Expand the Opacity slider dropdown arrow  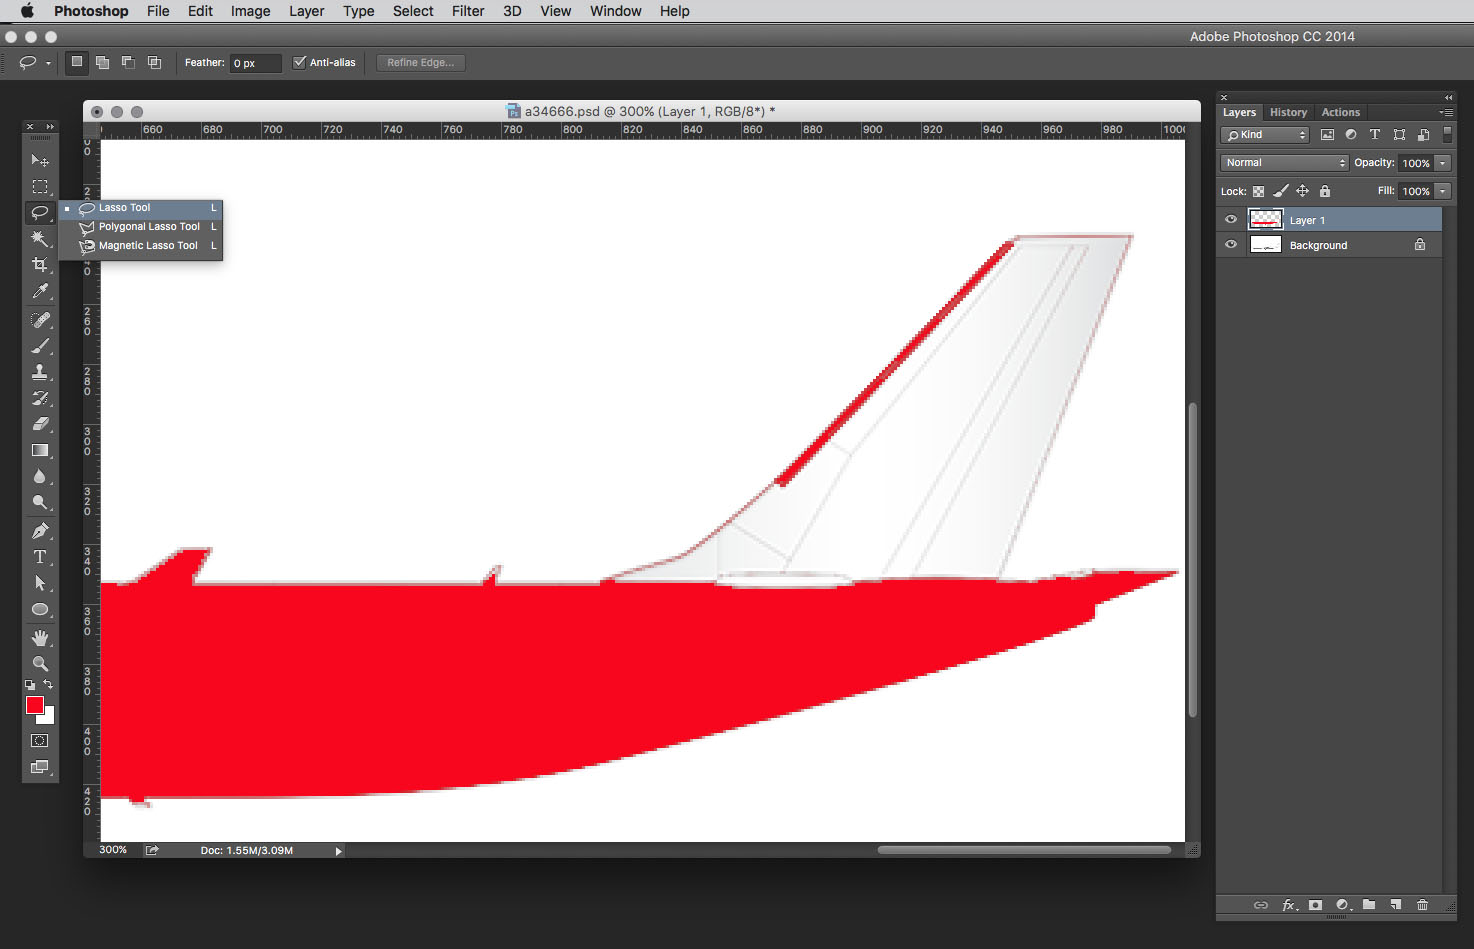click(x=1443, y=163)
